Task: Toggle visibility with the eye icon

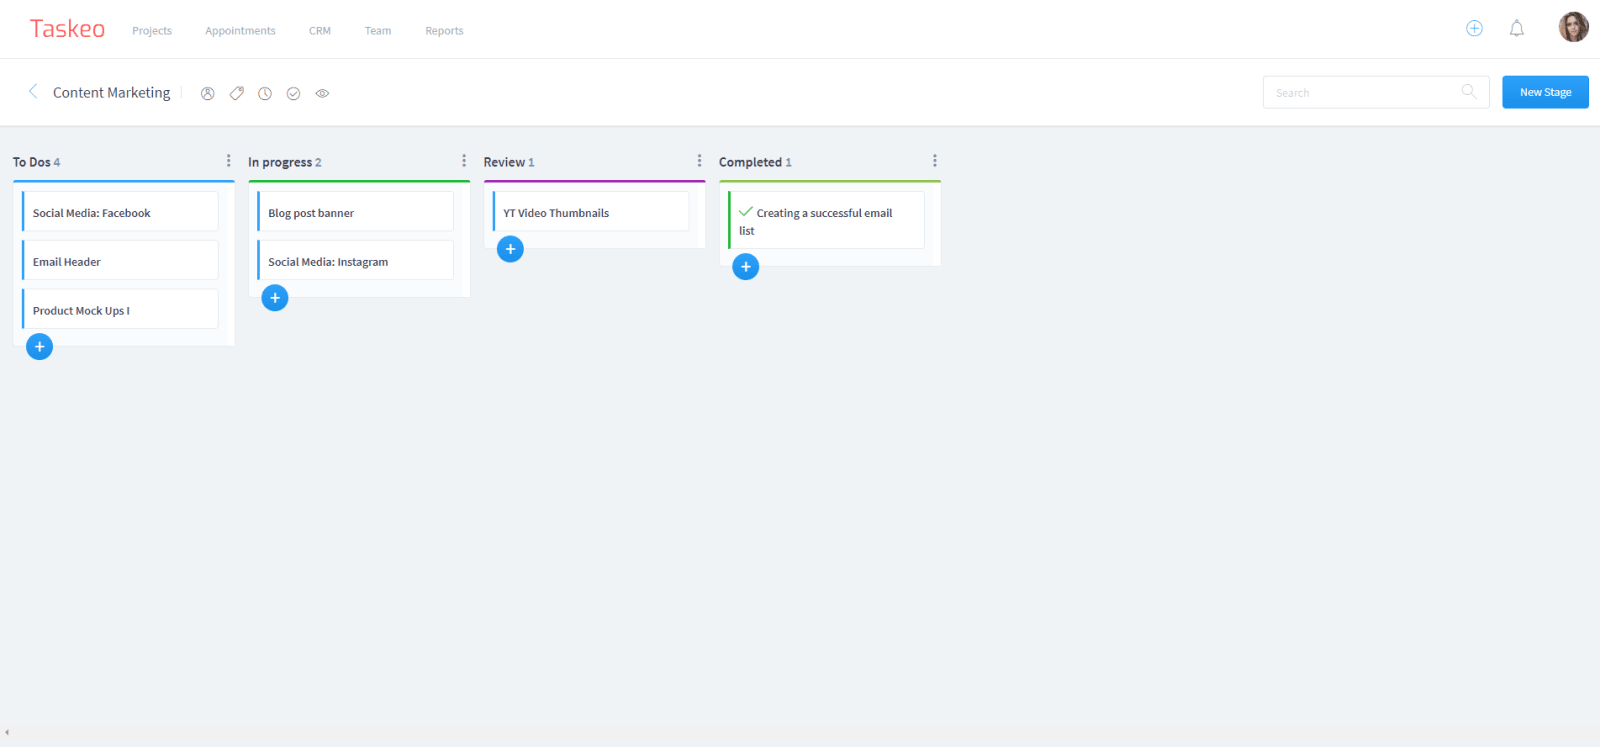Action: 322,93
